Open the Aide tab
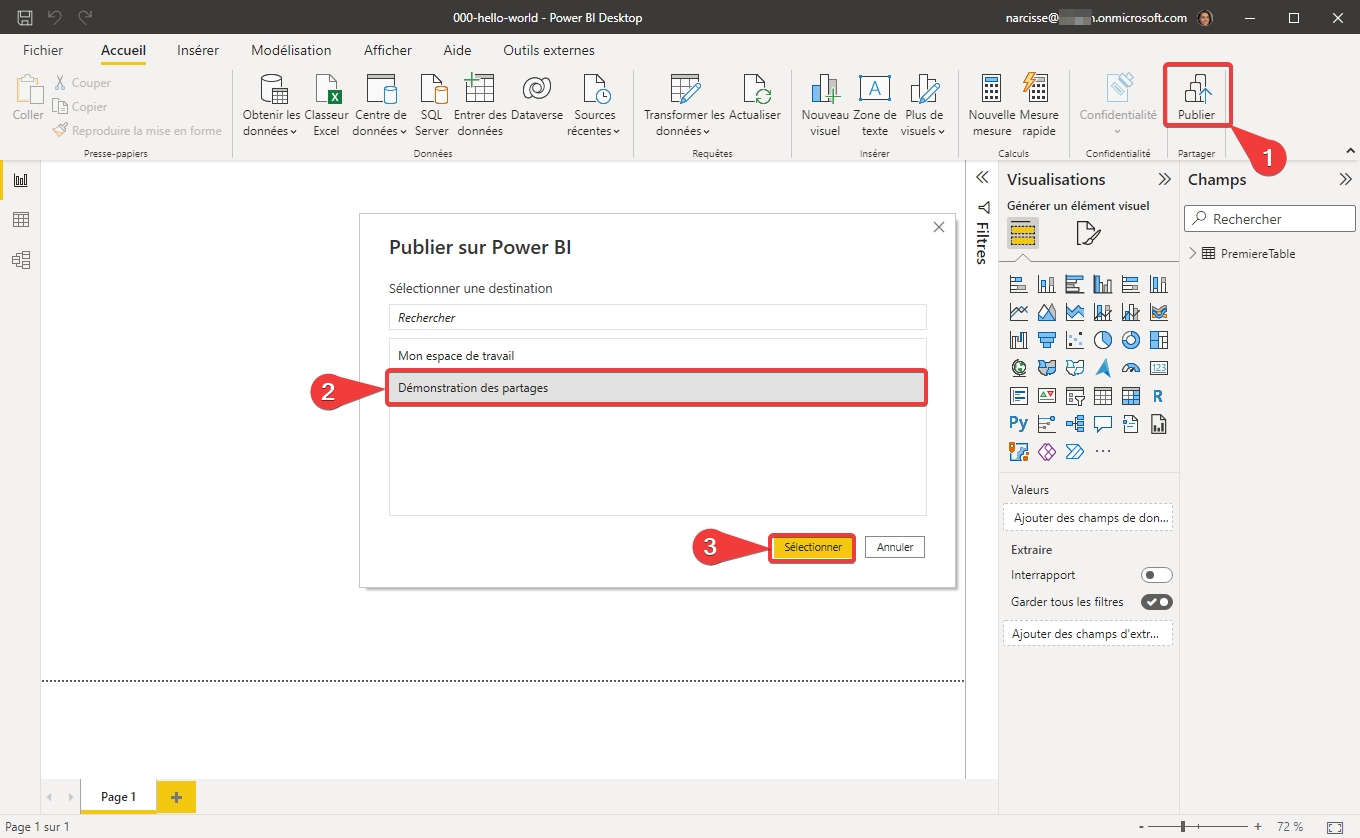The width and height of the screenshot is (1360, 838). click(x=457, y=50)
